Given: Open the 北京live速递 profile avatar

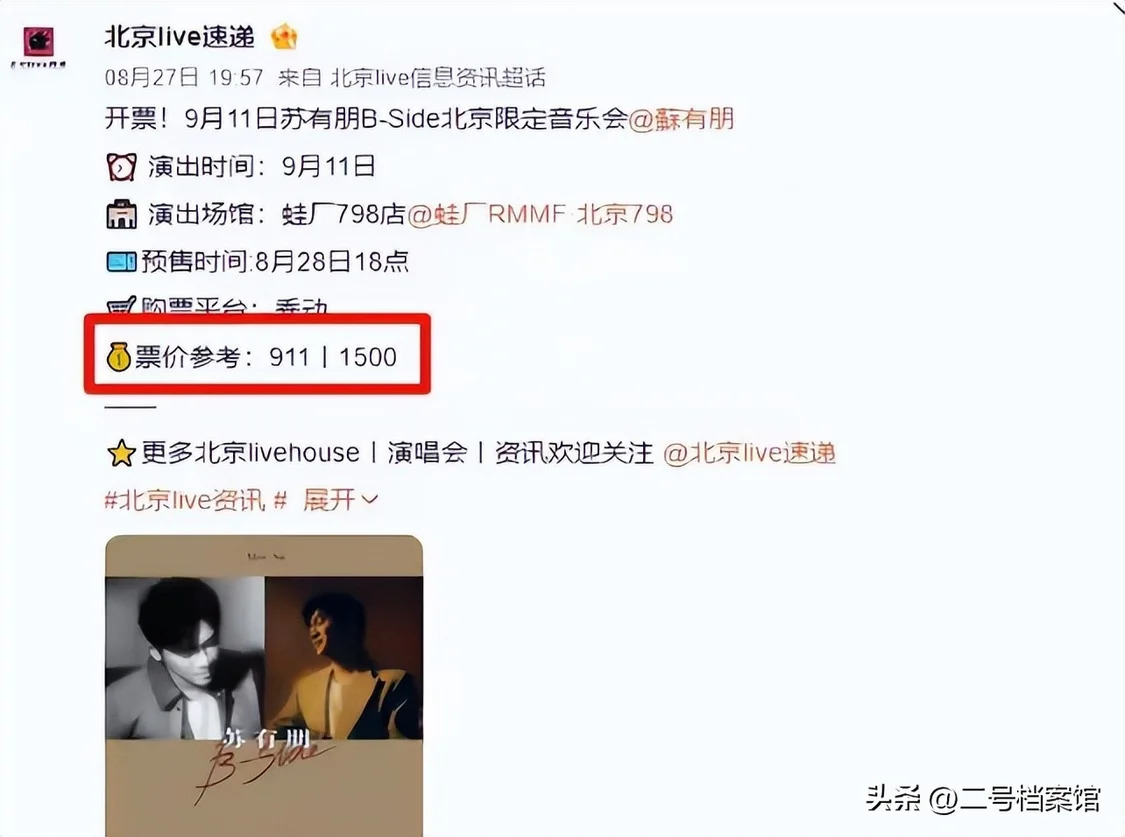Looking at the screenshot, I should (x=39, y=42).
